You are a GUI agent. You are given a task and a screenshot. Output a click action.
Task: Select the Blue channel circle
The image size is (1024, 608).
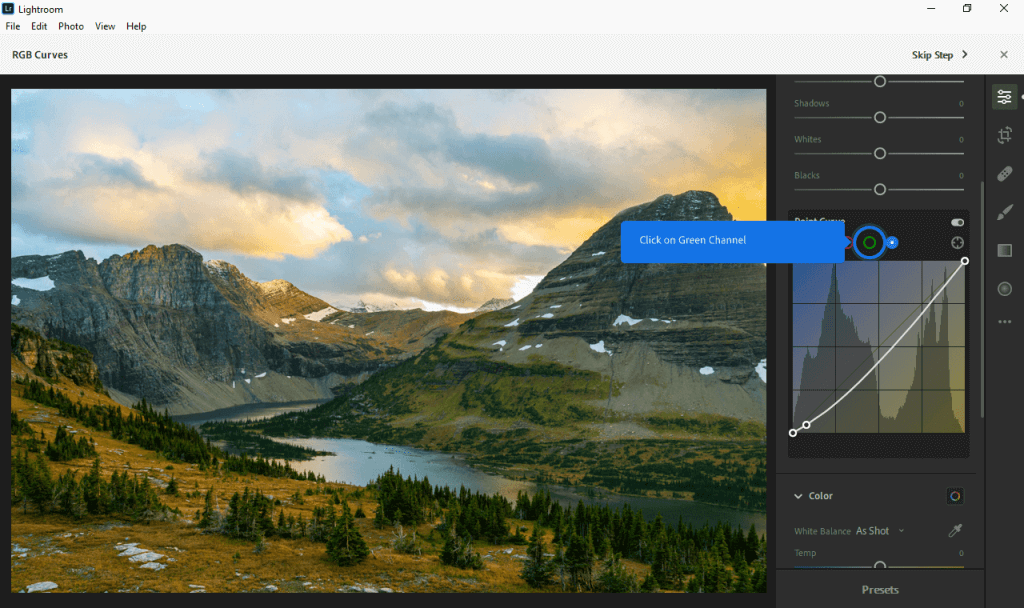(x=892, y=243)
